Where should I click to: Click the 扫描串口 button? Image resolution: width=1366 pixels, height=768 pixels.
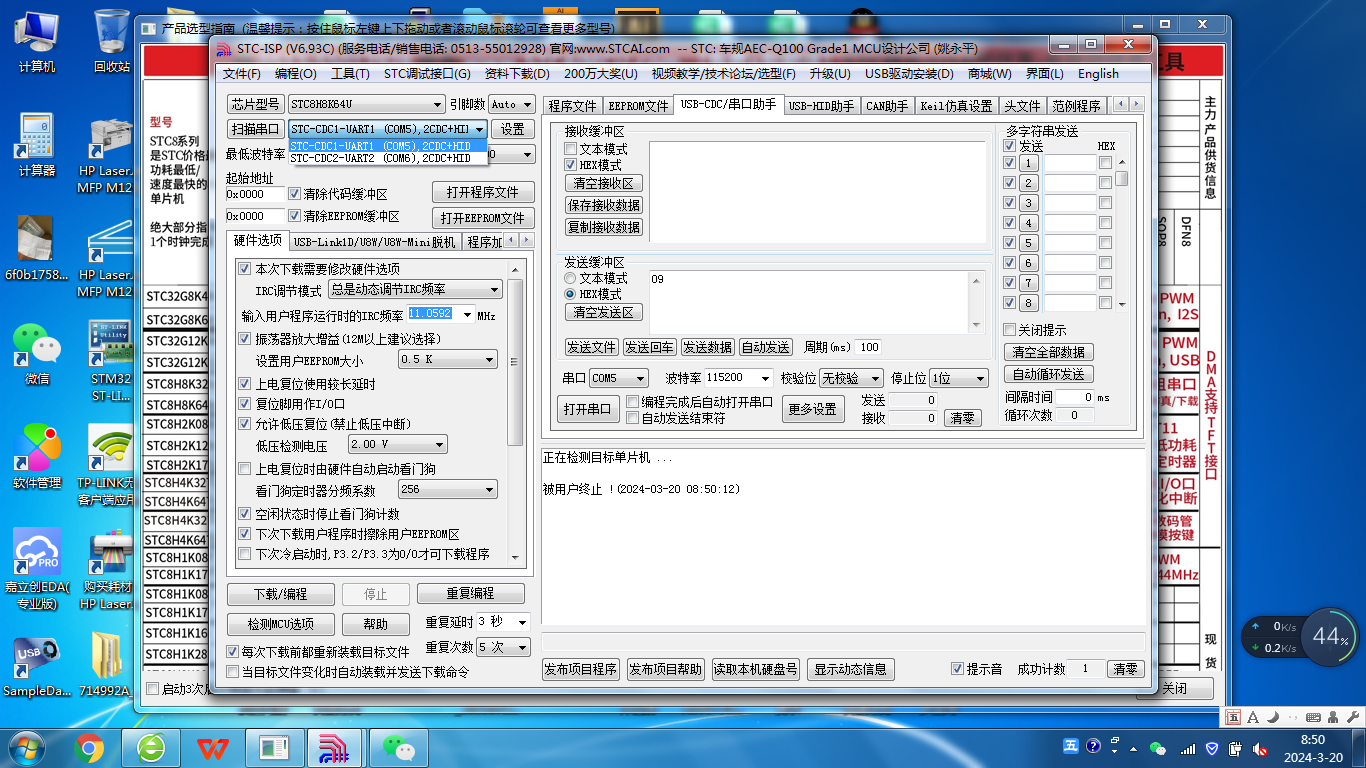coord(256,129)
